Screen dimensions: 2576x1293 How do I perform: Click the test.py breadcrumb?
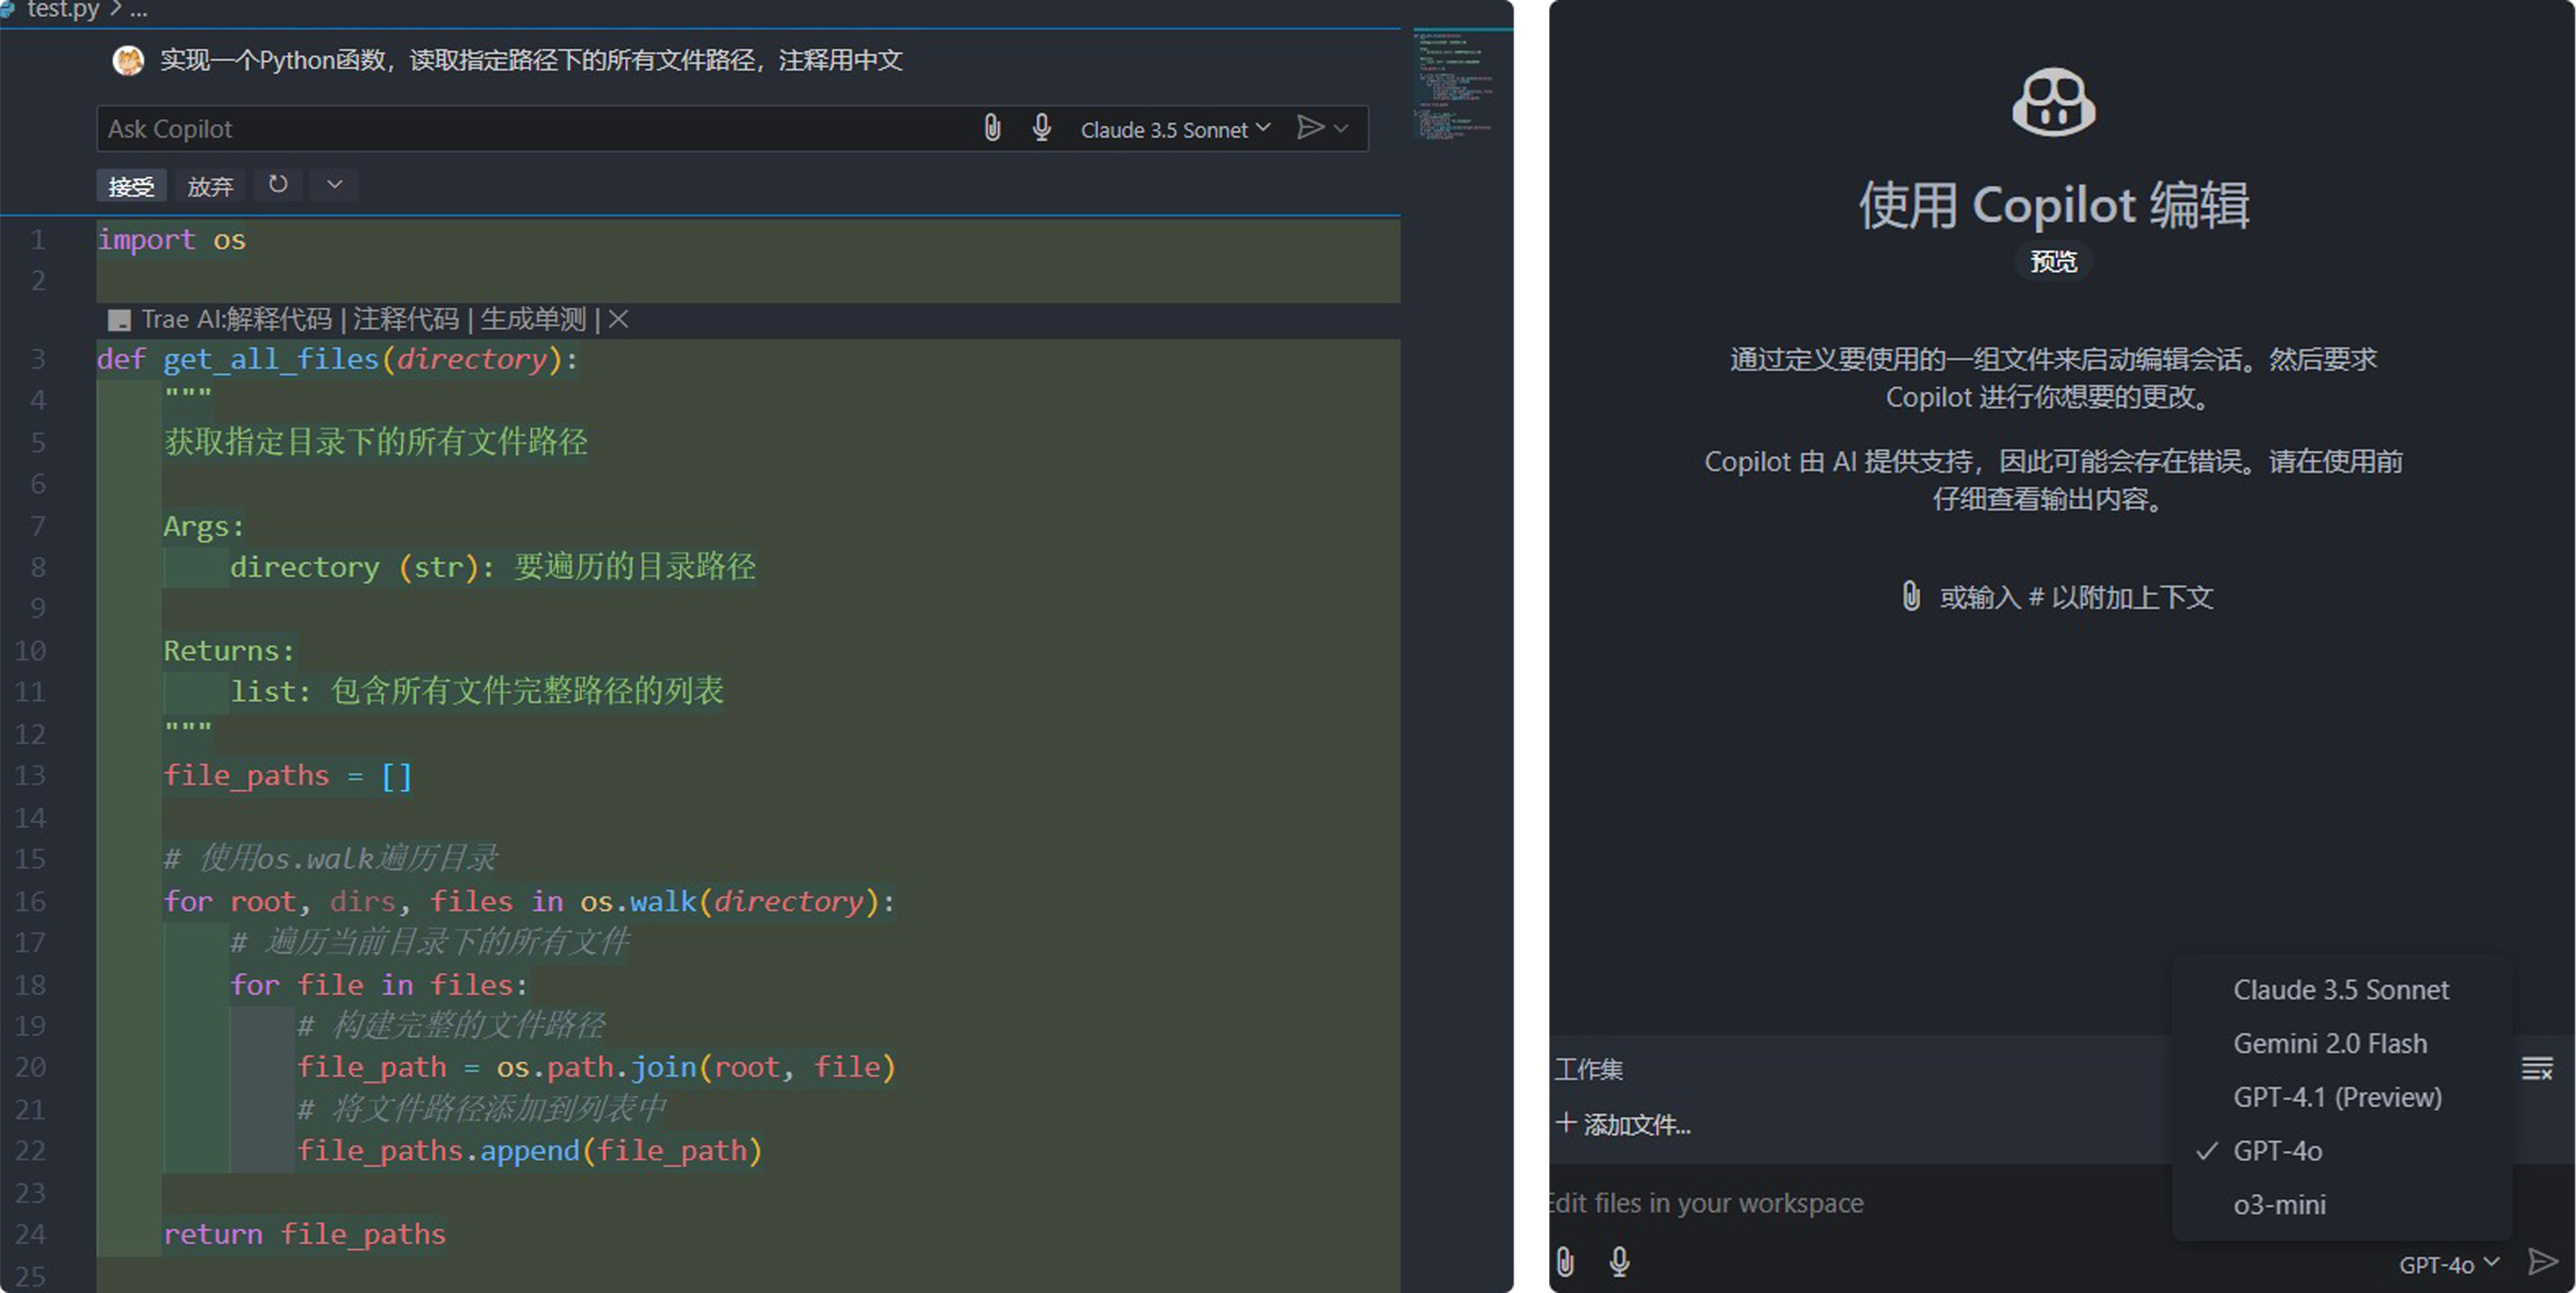[62, 10]
